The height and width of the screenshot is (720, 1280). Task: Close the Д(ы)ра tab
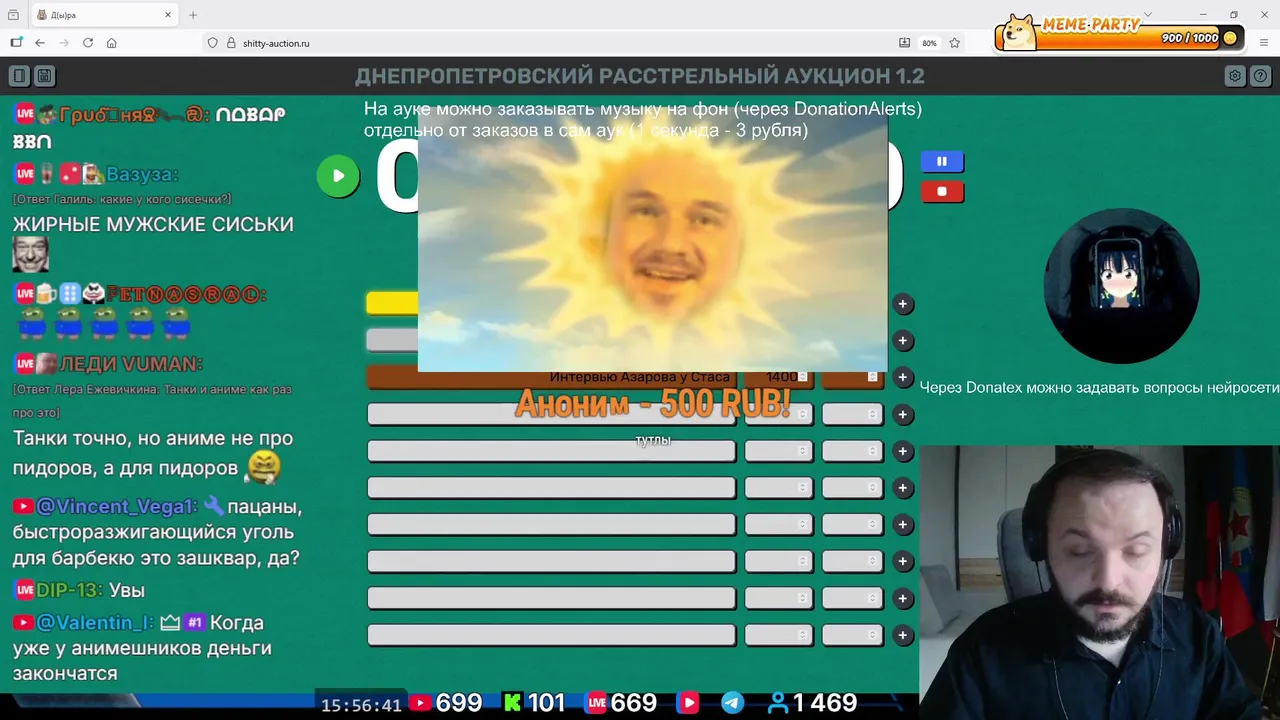pos(169,15)
